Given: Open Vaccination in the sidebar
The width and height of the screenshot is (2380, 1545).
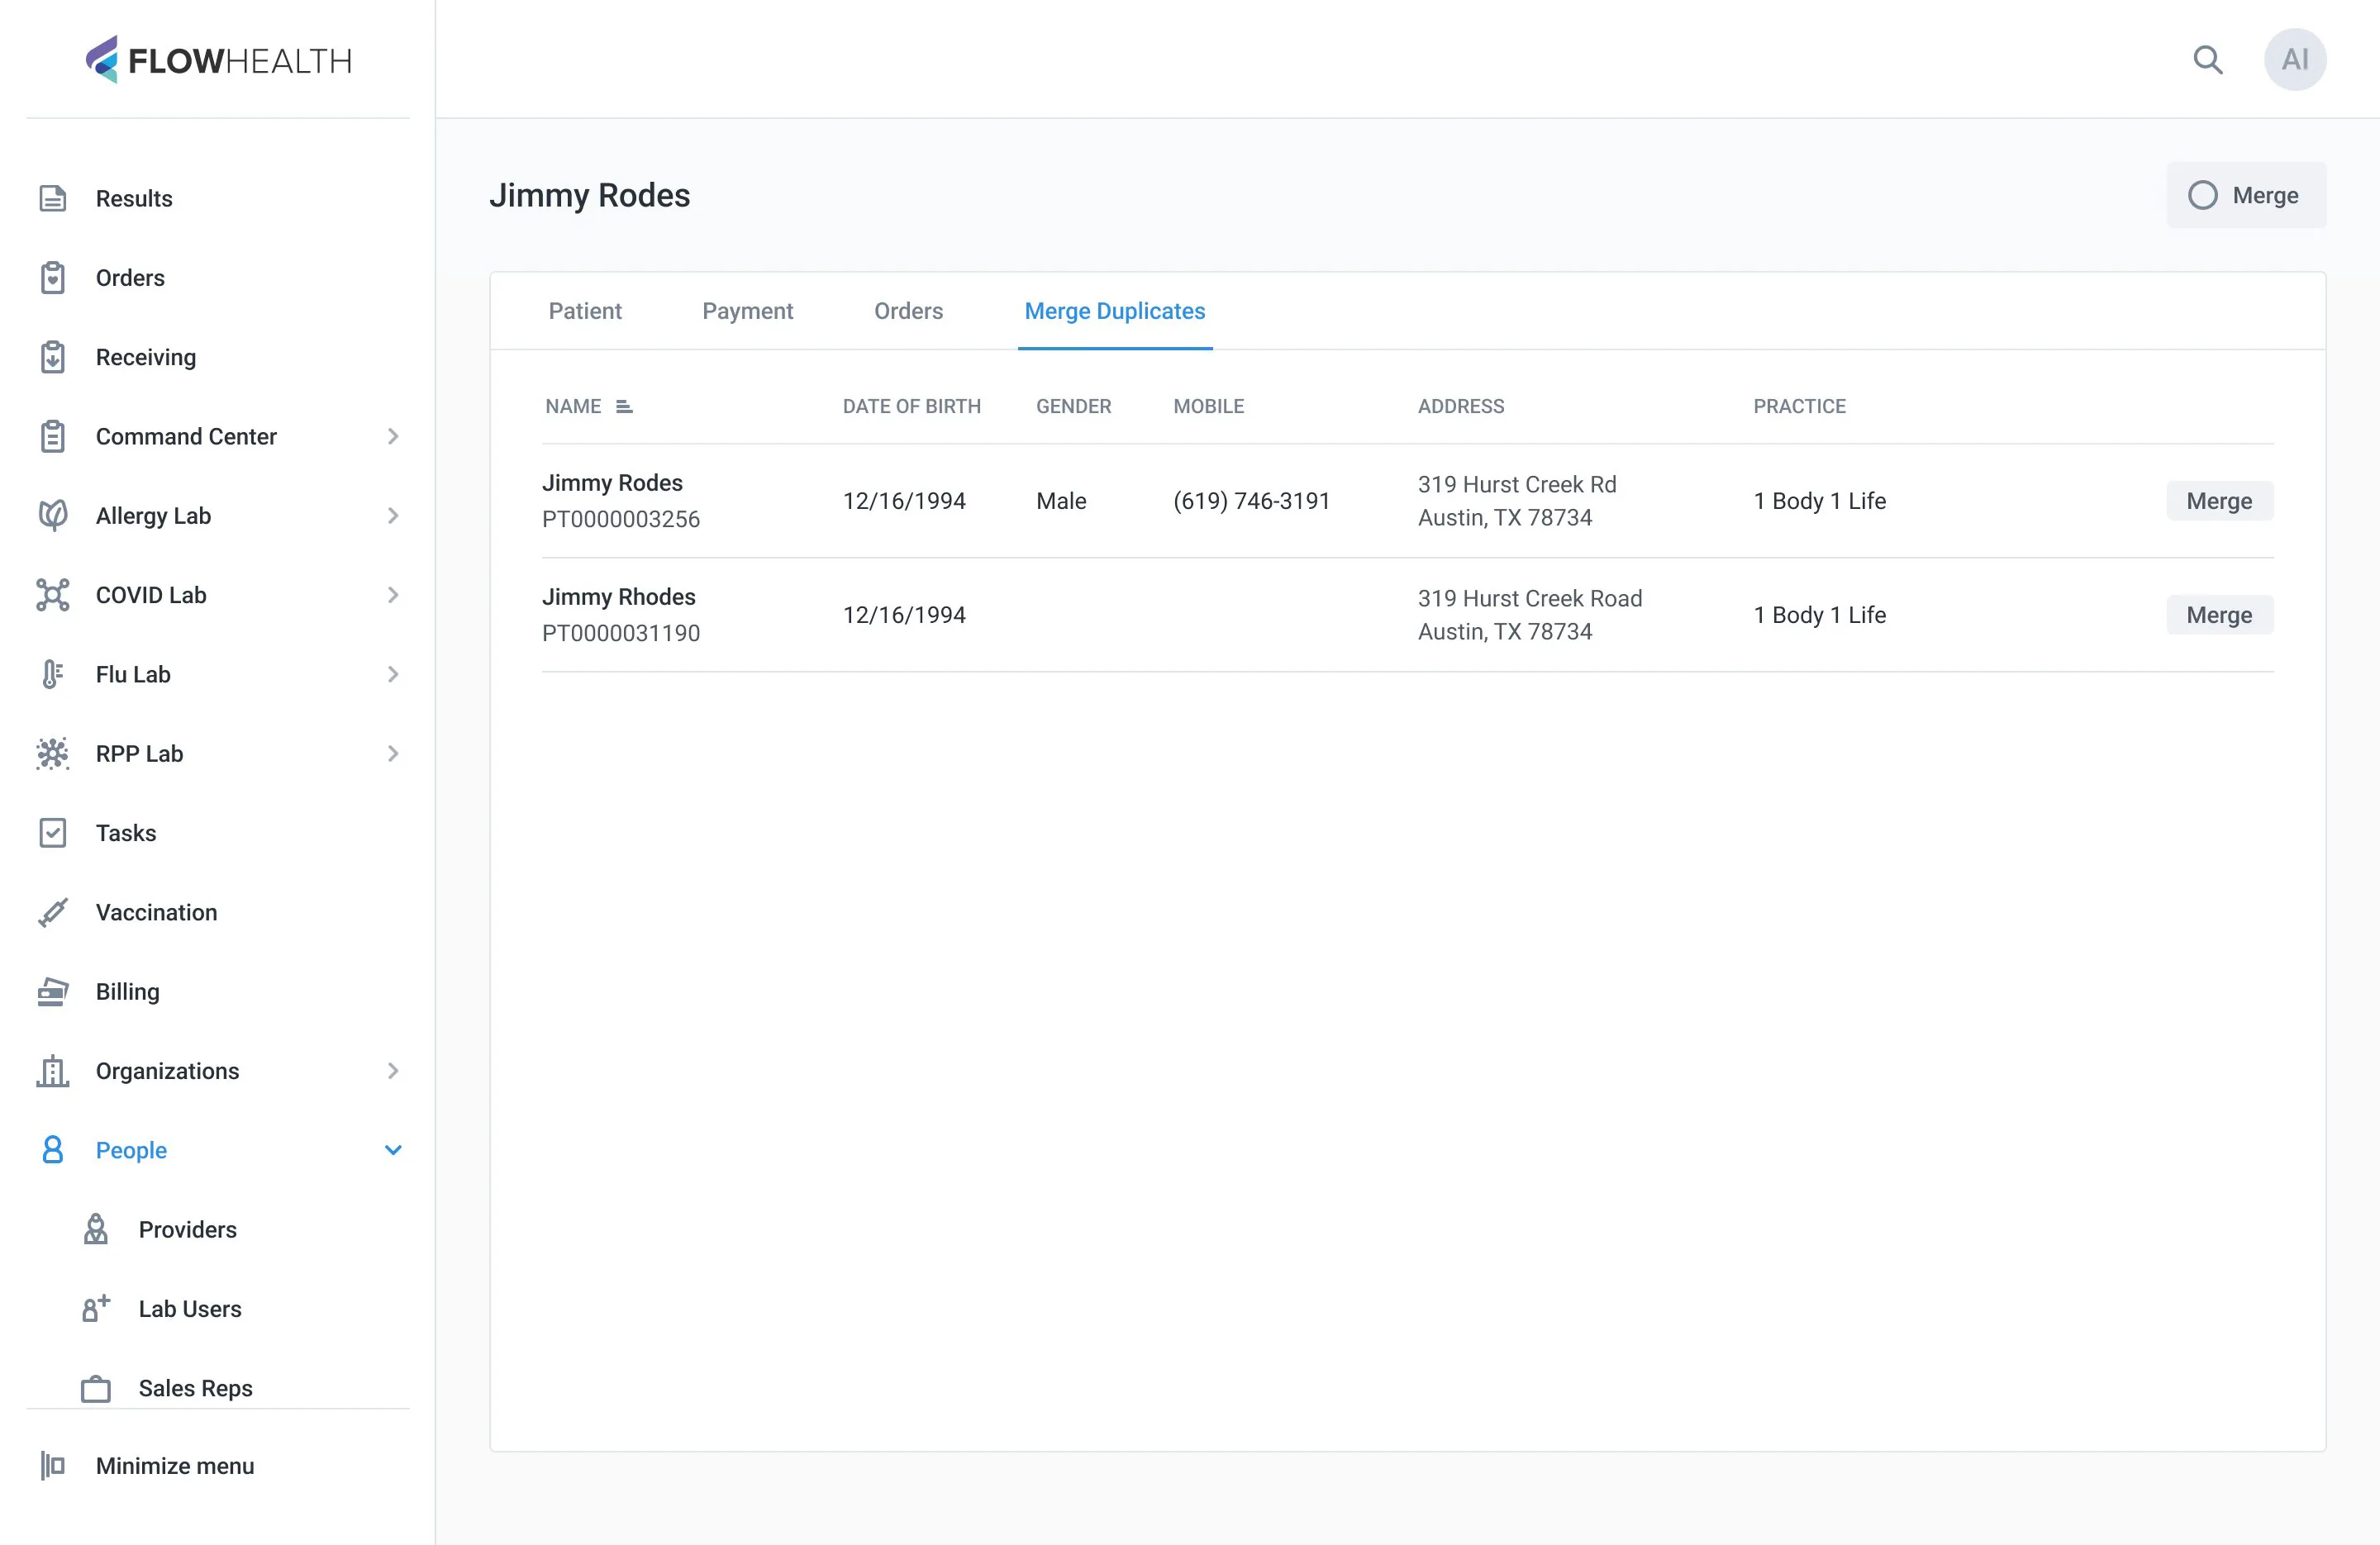Looking at the screenshot, I should 156,912.
